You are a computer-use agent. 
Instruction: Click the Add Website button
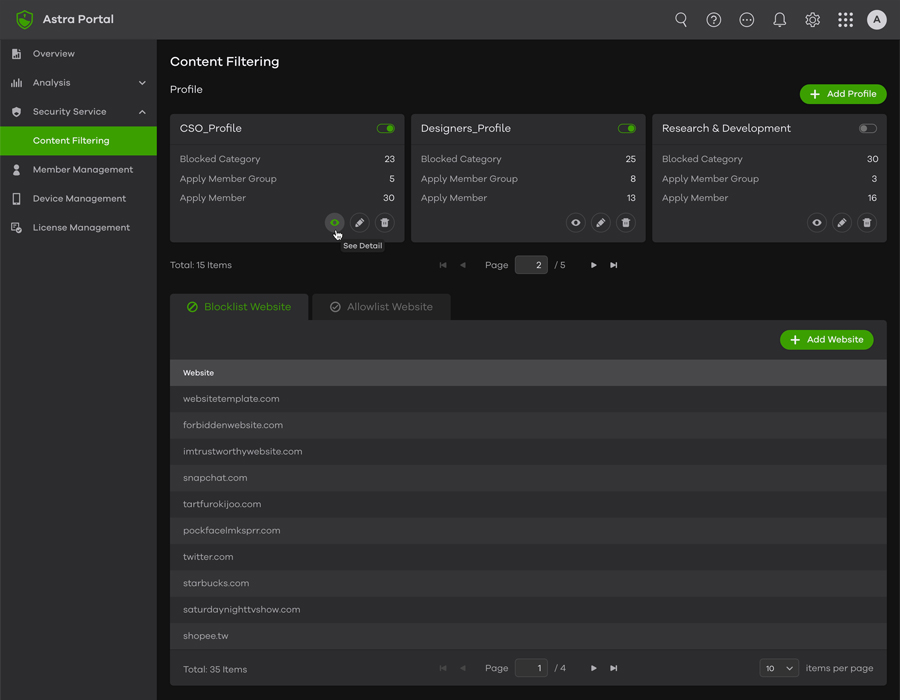pos(827,340)
